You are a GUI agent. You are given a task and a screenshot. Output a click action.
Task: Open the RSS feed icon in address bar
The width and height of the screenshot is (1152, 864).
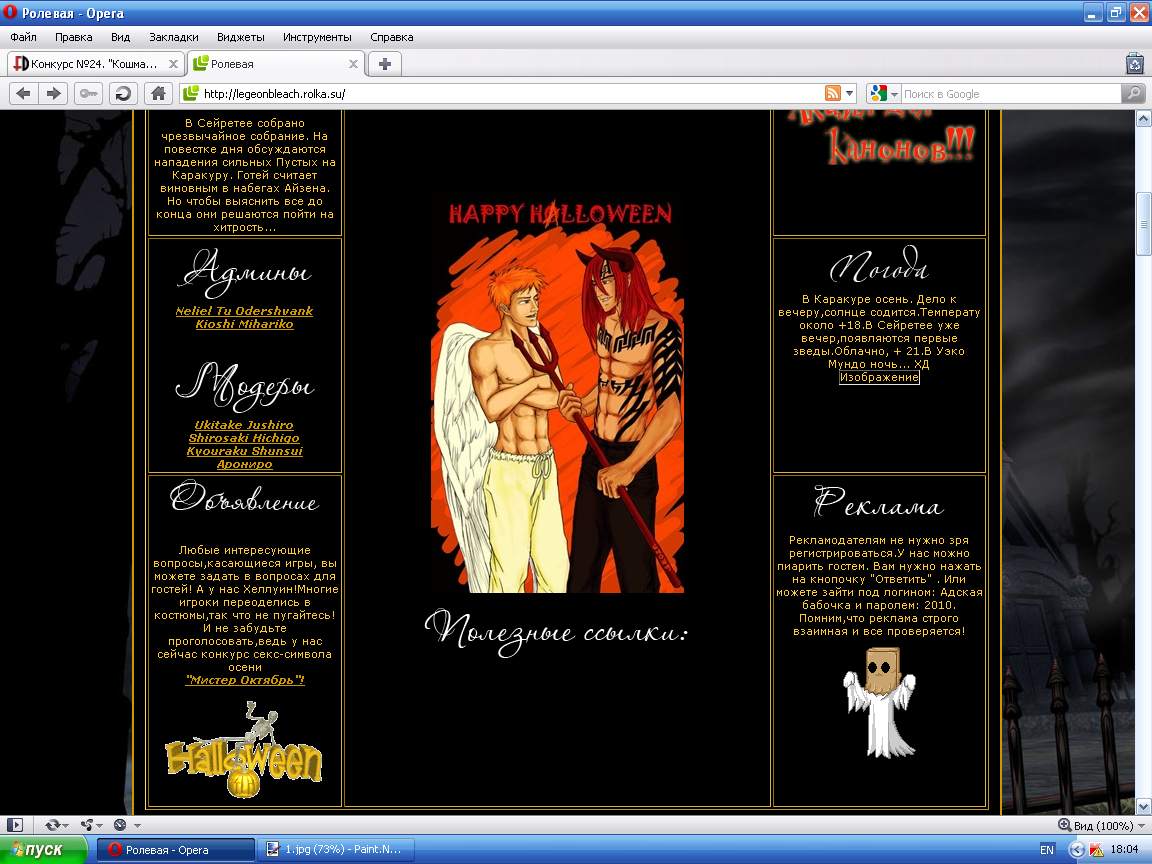[832, 93]
